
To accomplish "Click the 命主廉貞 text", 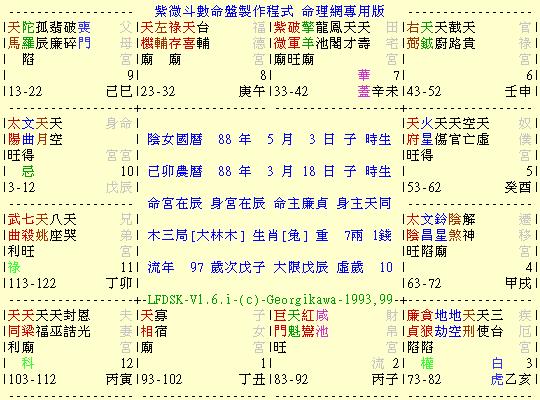I will coord(301,203).
